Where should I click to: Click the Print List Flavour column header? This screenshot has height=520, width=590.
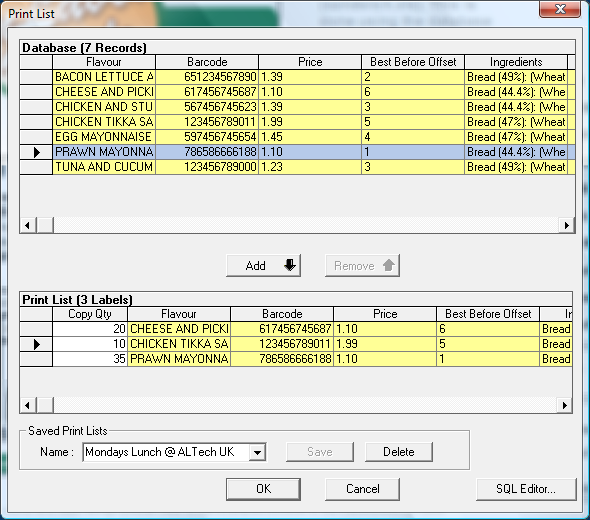click(x=179, y=314)
